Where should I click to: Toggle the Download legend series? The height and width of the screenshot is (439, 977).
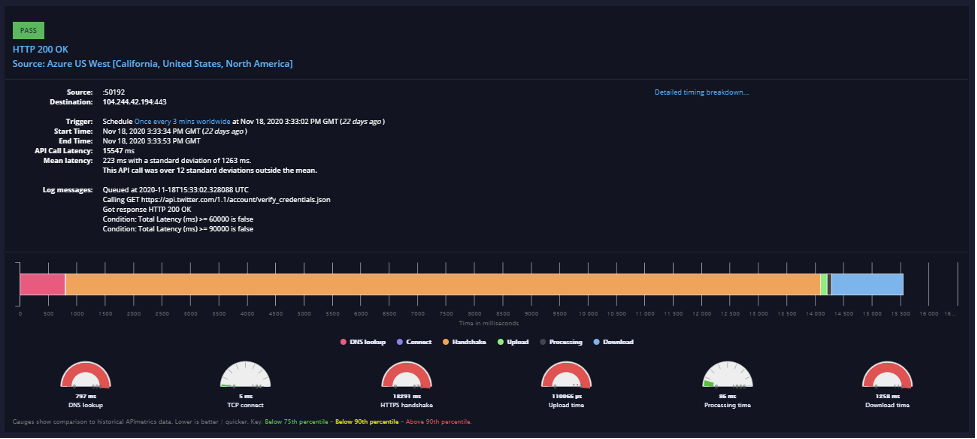(x=613, y=342)
